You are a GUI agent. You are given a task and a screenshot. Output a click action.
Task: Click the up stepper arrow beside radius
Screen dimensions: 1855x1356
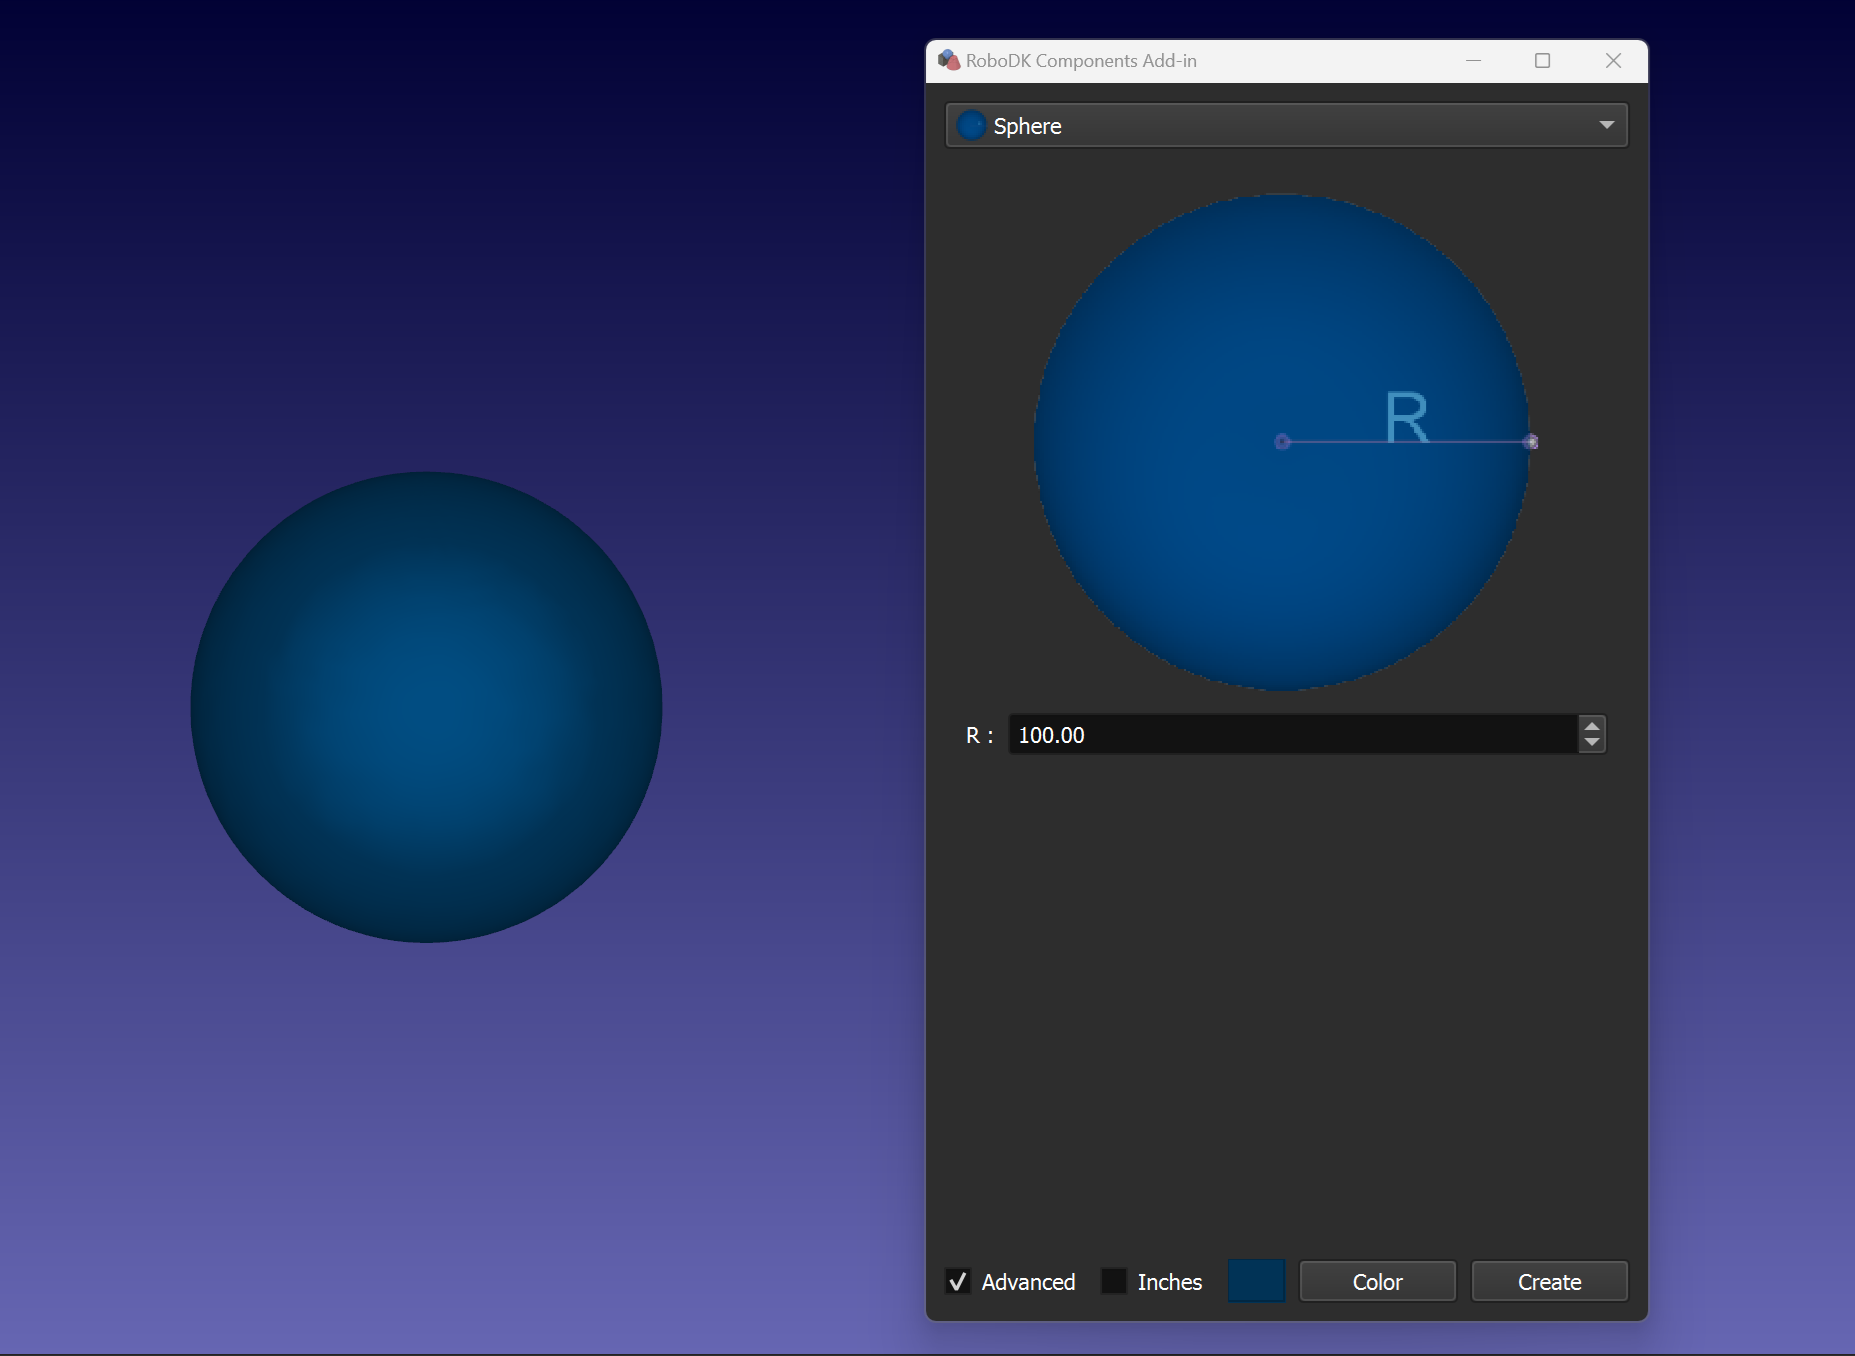coord(1591,726)
